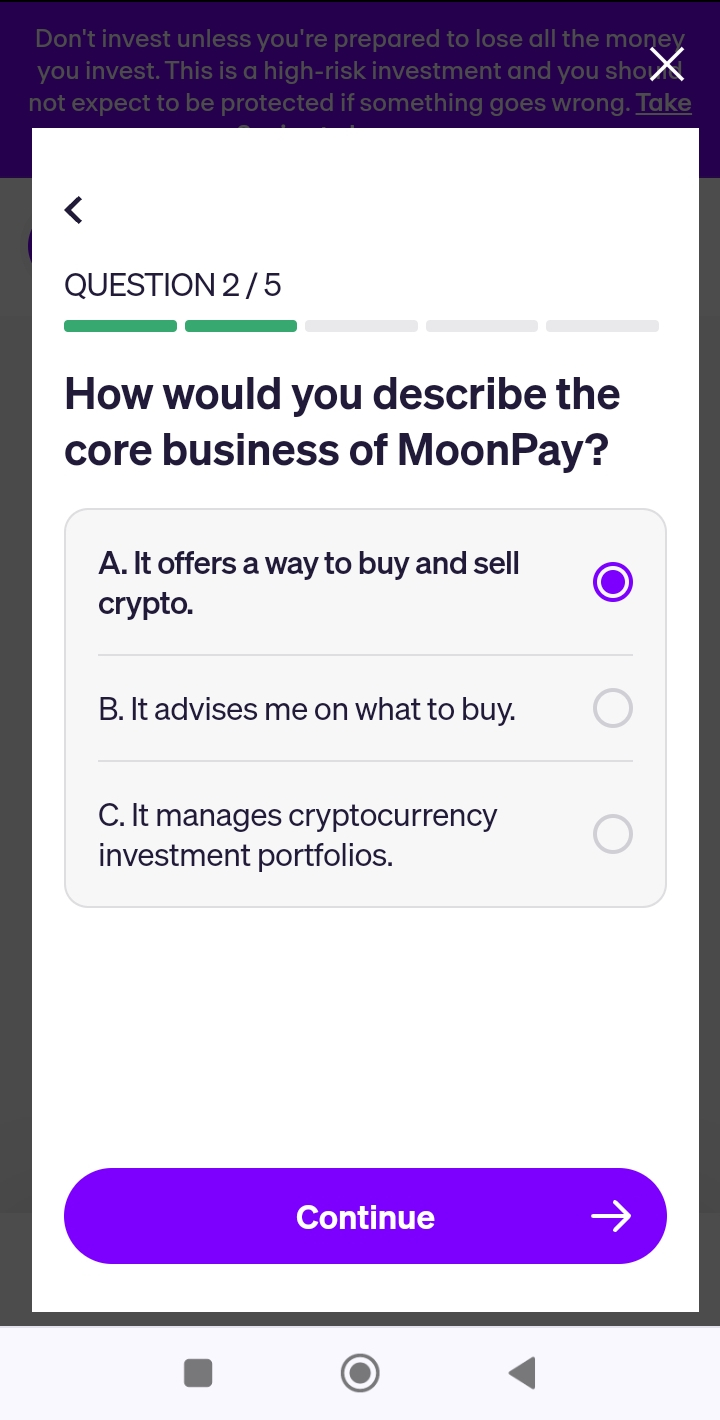
Task: Open the 'Take' risk warning link
Action: click(664, 103)
